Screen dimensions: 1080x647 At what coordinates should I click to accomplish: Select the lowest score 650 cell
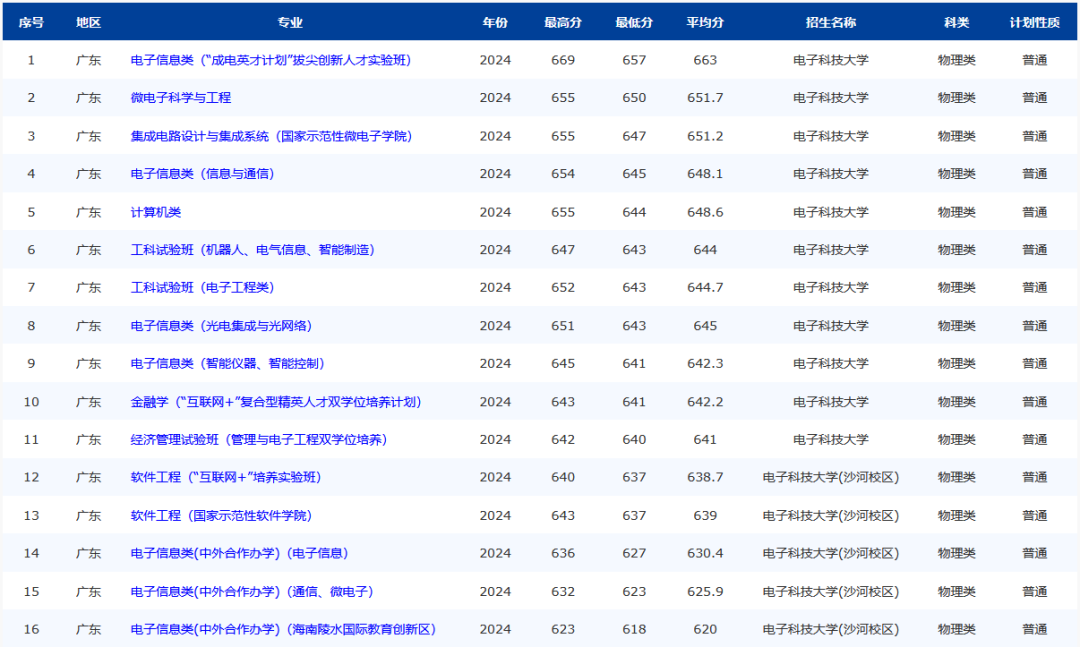coord(634,98)
